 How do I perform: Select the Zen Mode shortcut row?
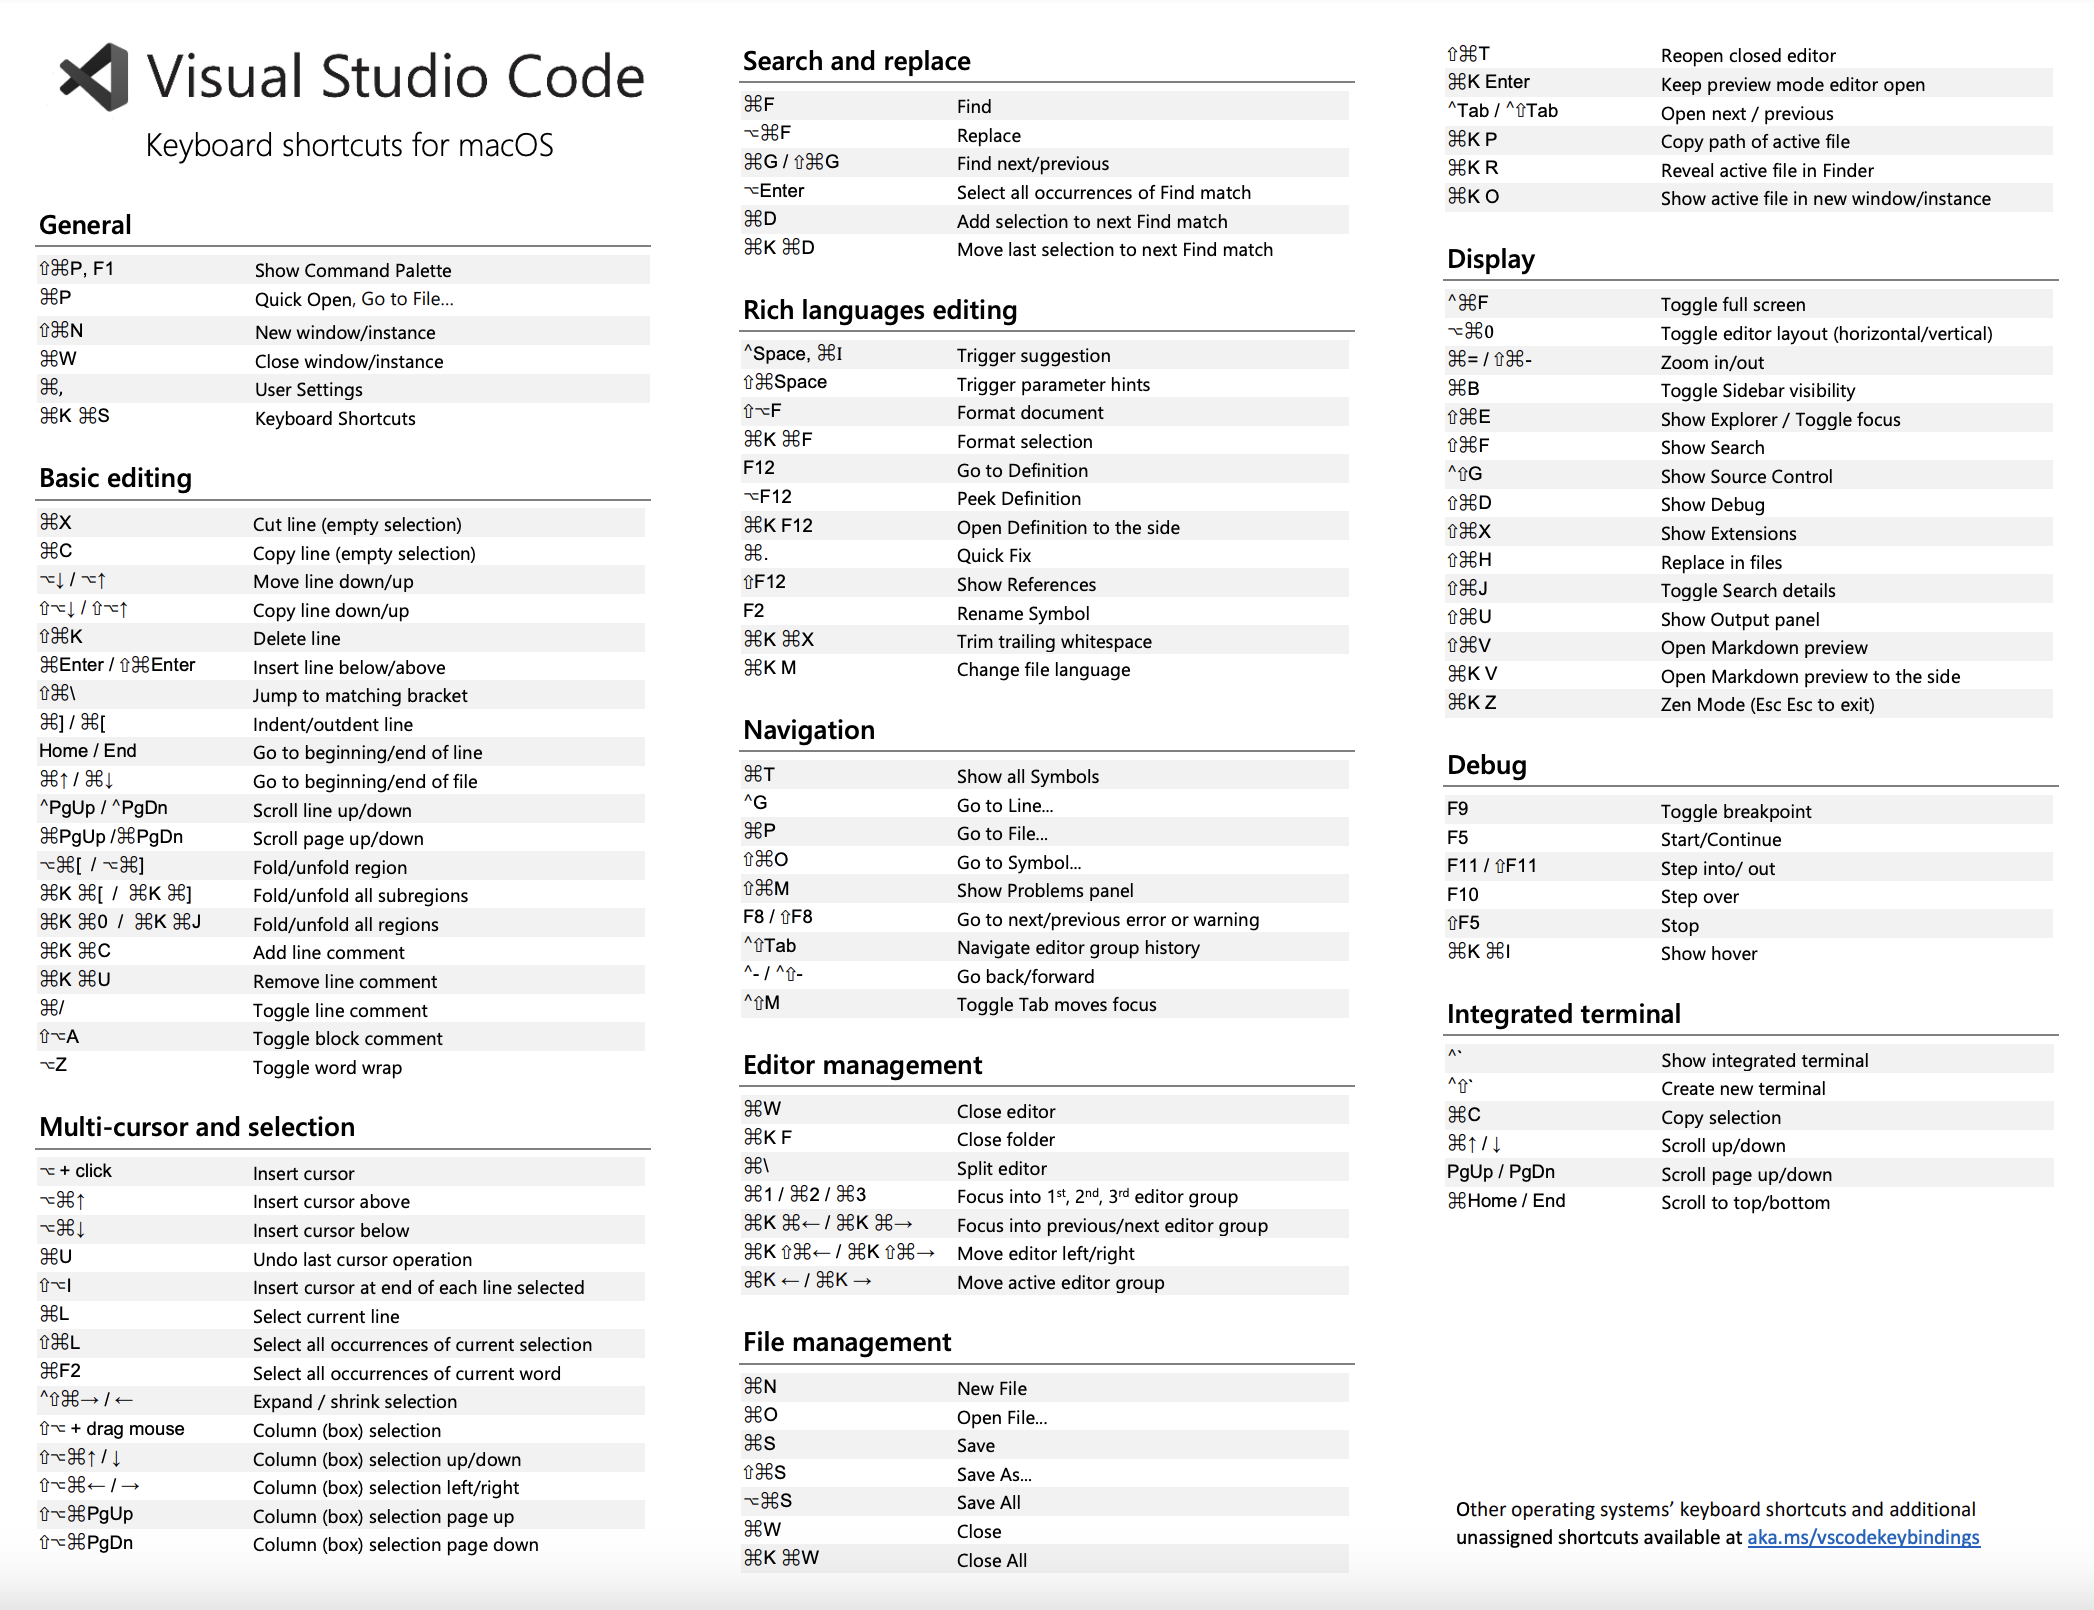[x=1767, y=704]
